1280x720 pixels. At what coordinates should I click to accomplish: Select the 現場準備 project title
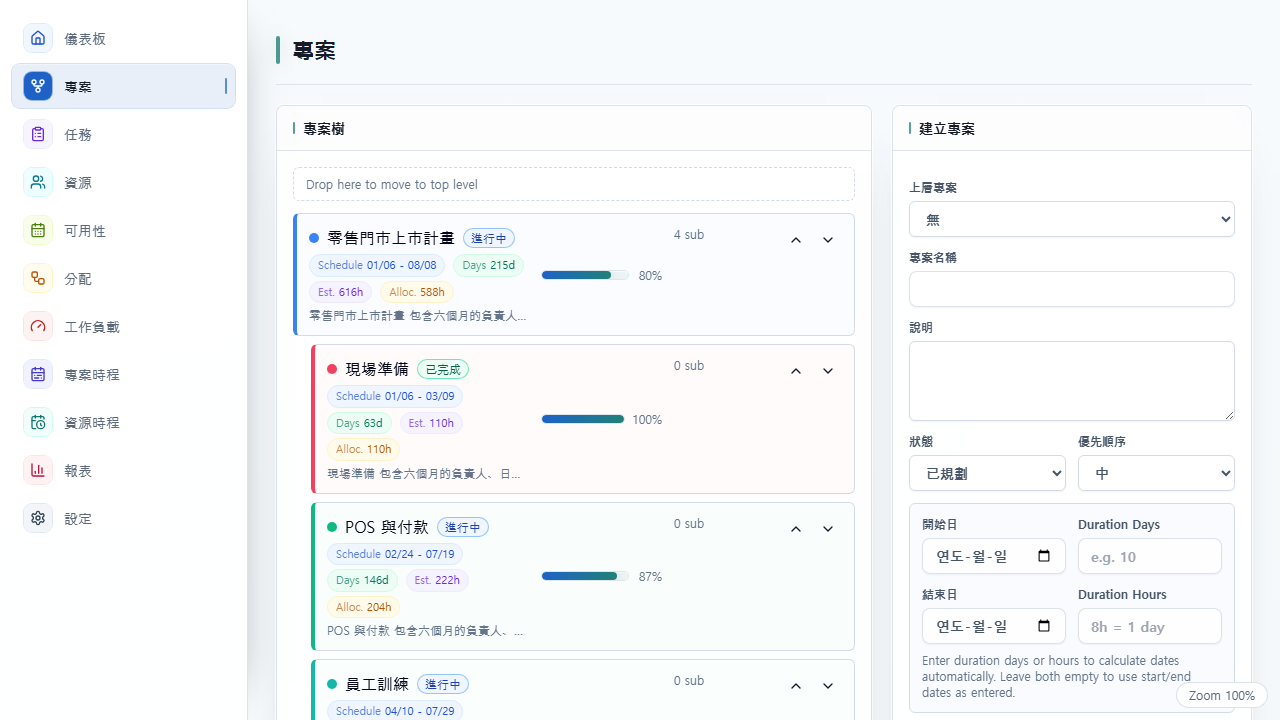[x=377, y=369]
